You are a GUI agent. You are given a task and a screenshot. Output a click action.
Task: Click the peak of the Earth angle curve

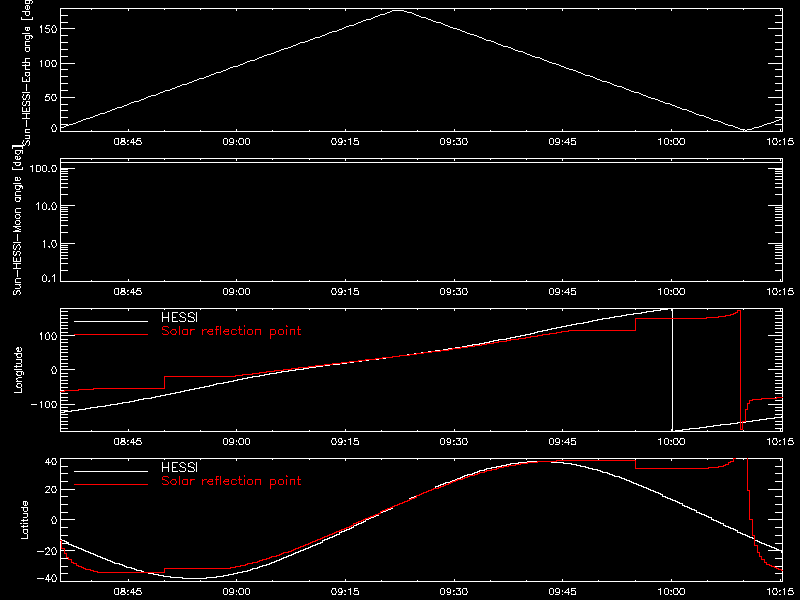tap(398, 10)
